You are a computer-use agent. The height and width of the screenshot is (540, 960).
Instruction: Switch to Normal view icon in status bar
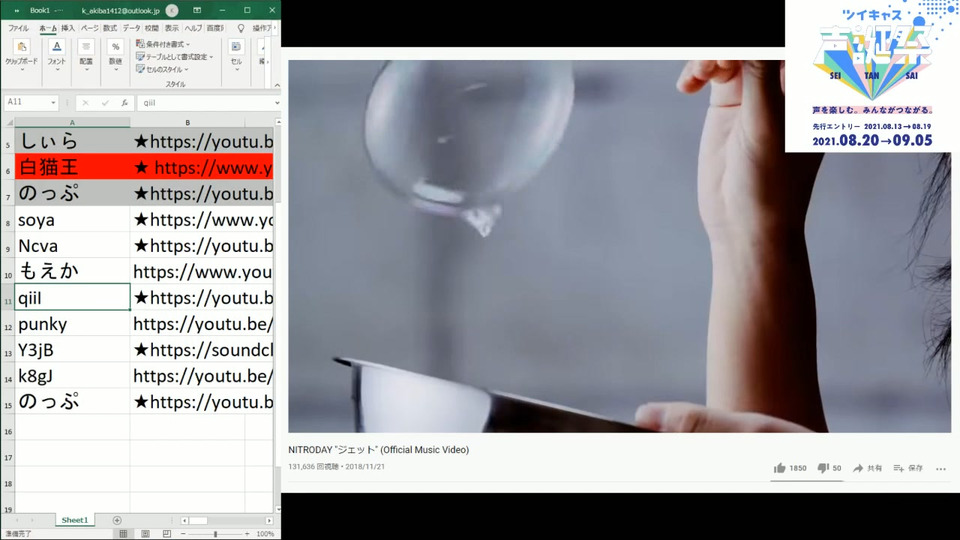(123, 534)
